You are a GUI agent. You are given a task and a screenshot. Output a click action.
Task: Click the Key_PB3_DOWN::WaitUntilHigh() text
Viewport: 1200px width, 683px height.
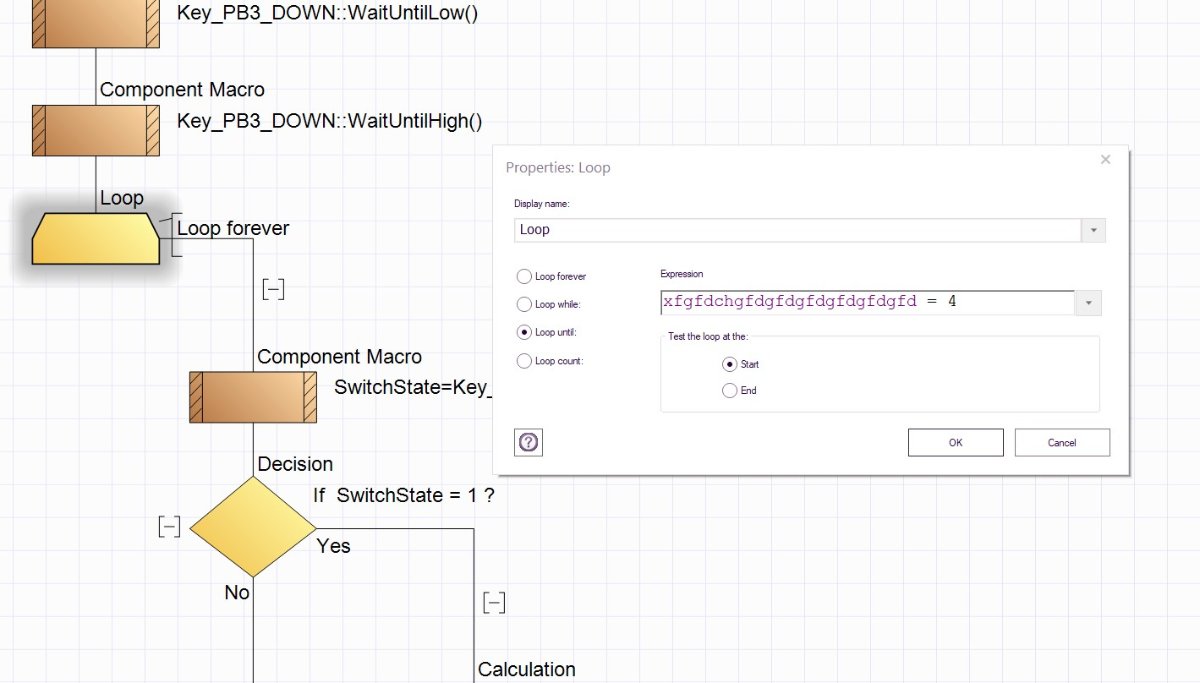tap(330, 122)
